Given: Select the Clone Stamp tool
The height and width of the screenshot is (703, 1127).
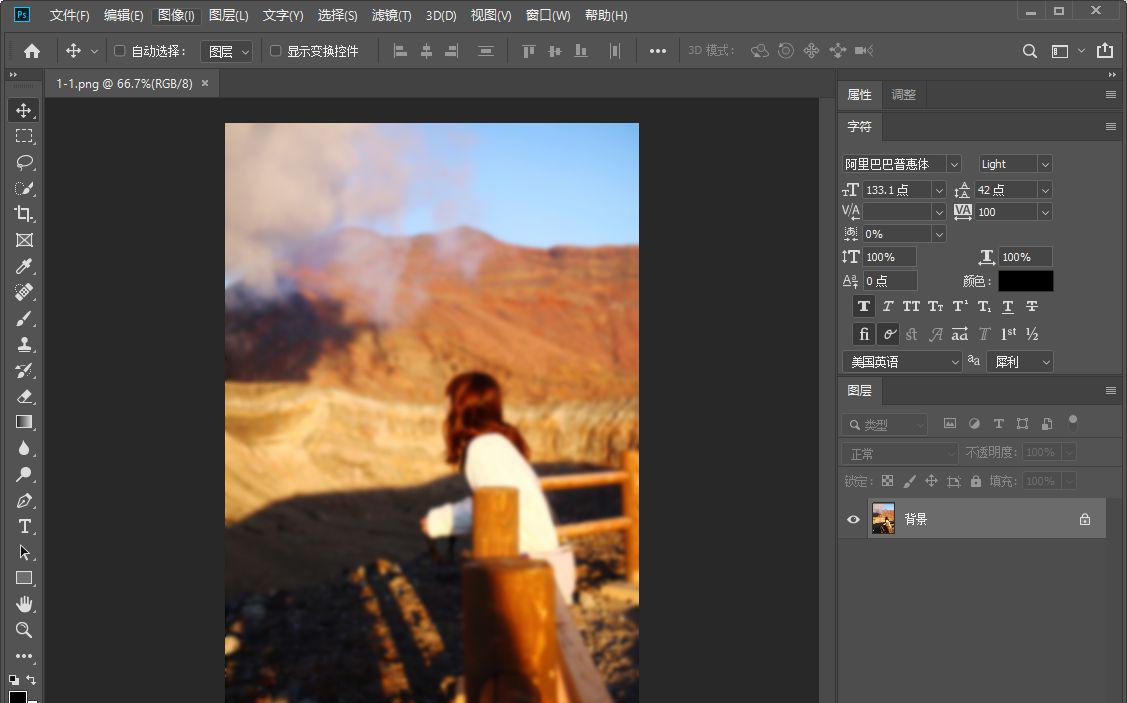Looking at the screenshot, I should point(24,344).
